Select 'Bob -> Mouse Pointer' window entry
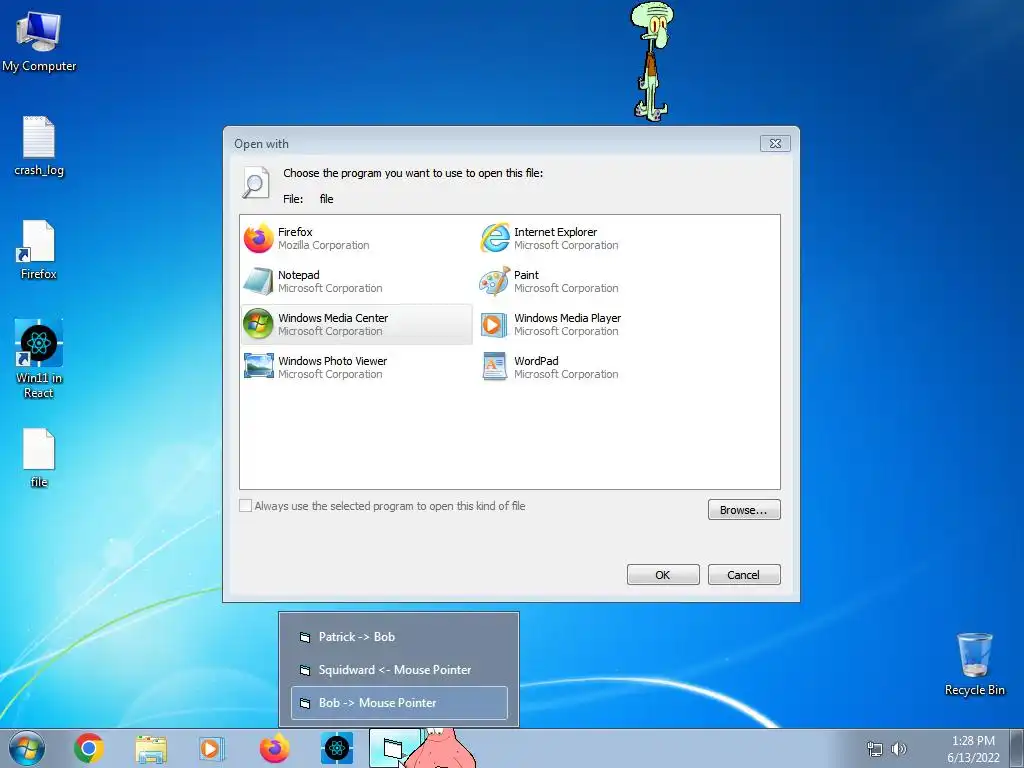 (399, 703)
